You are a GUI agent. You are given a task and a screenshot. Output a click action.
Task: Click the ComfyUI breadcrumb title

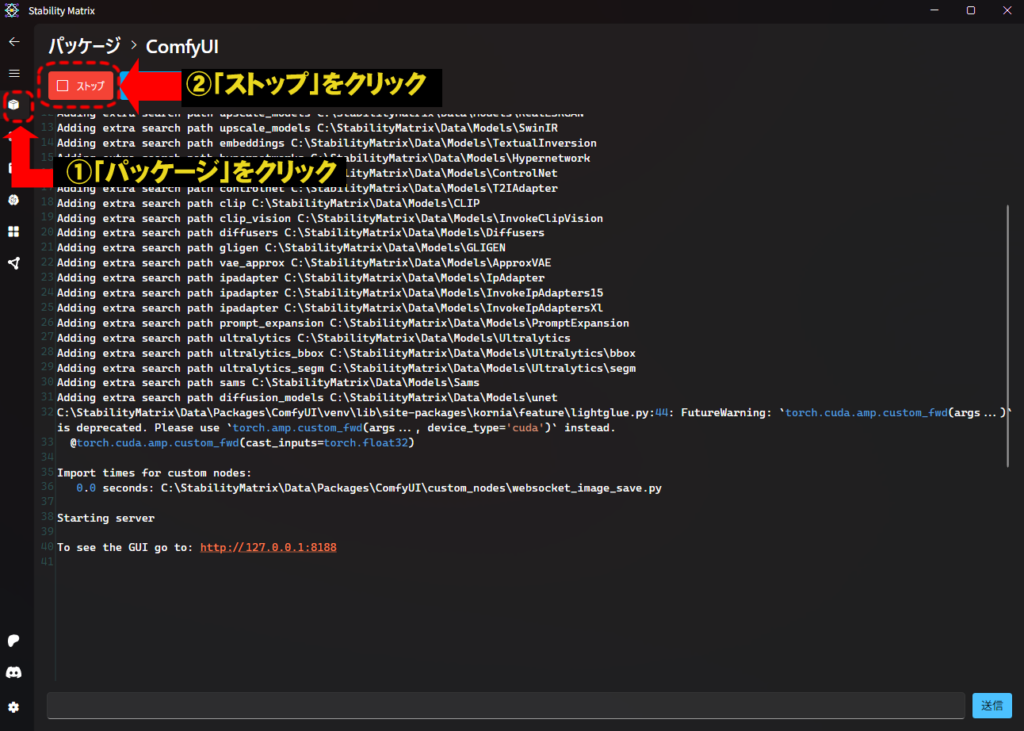pos(182,47)
